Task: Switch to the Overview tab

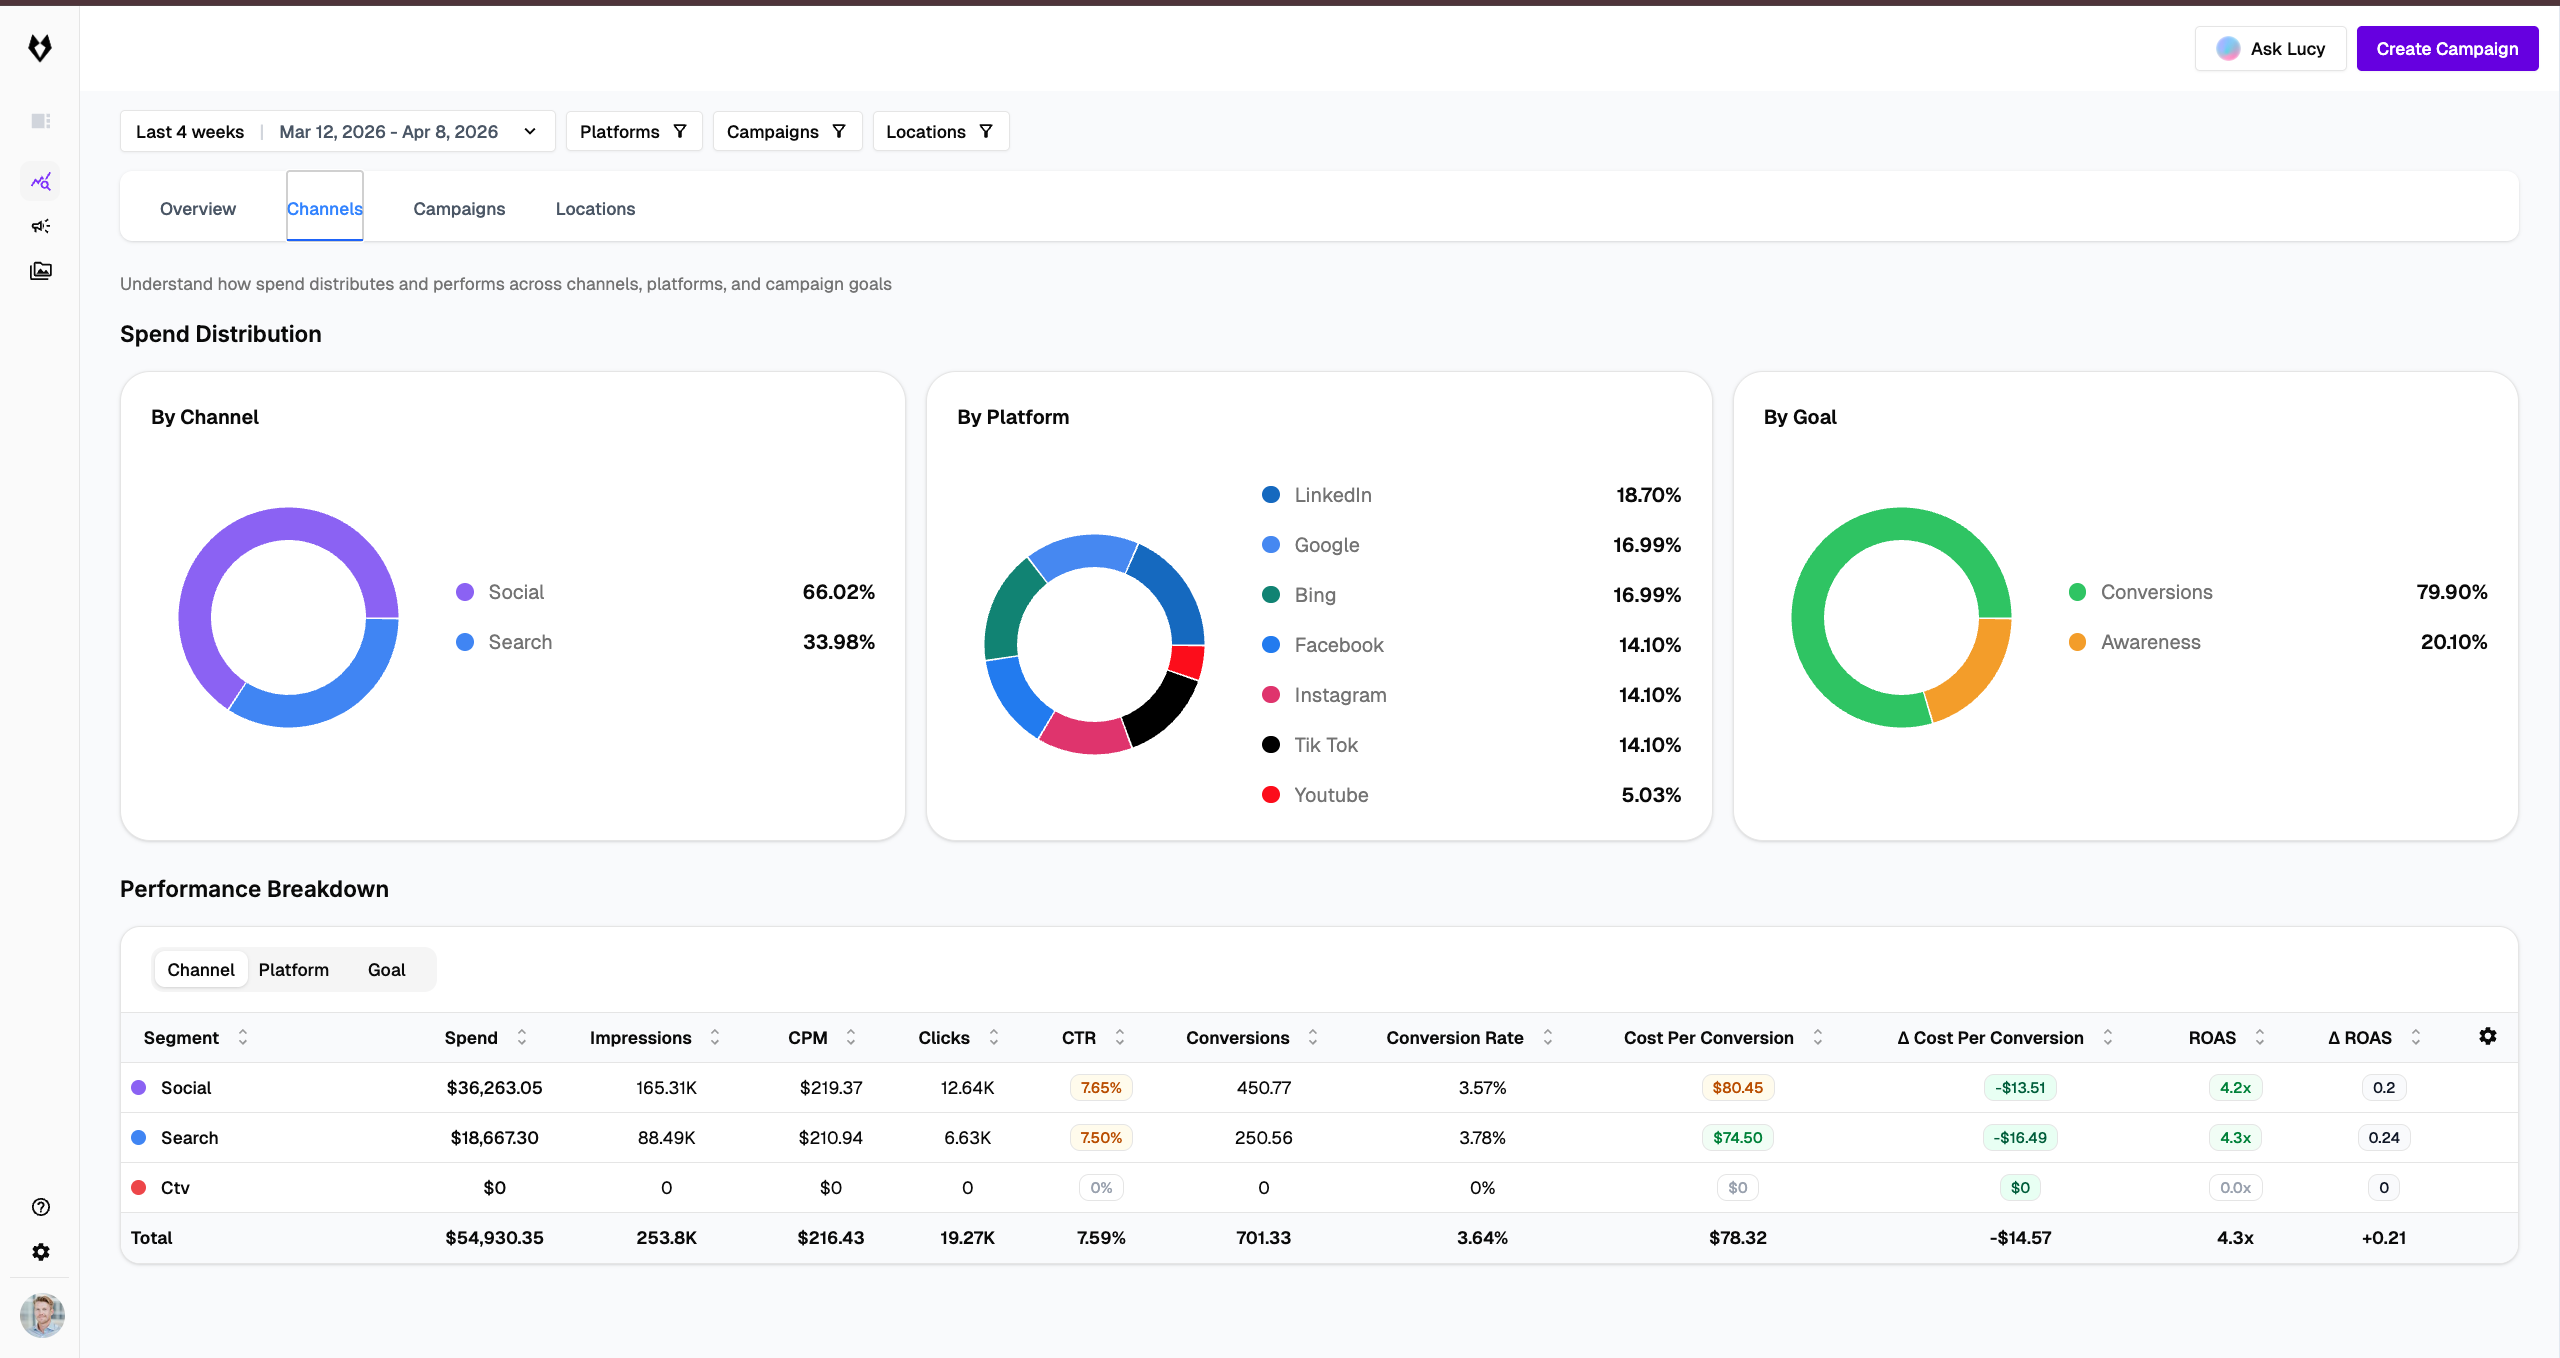Action: 197,208
